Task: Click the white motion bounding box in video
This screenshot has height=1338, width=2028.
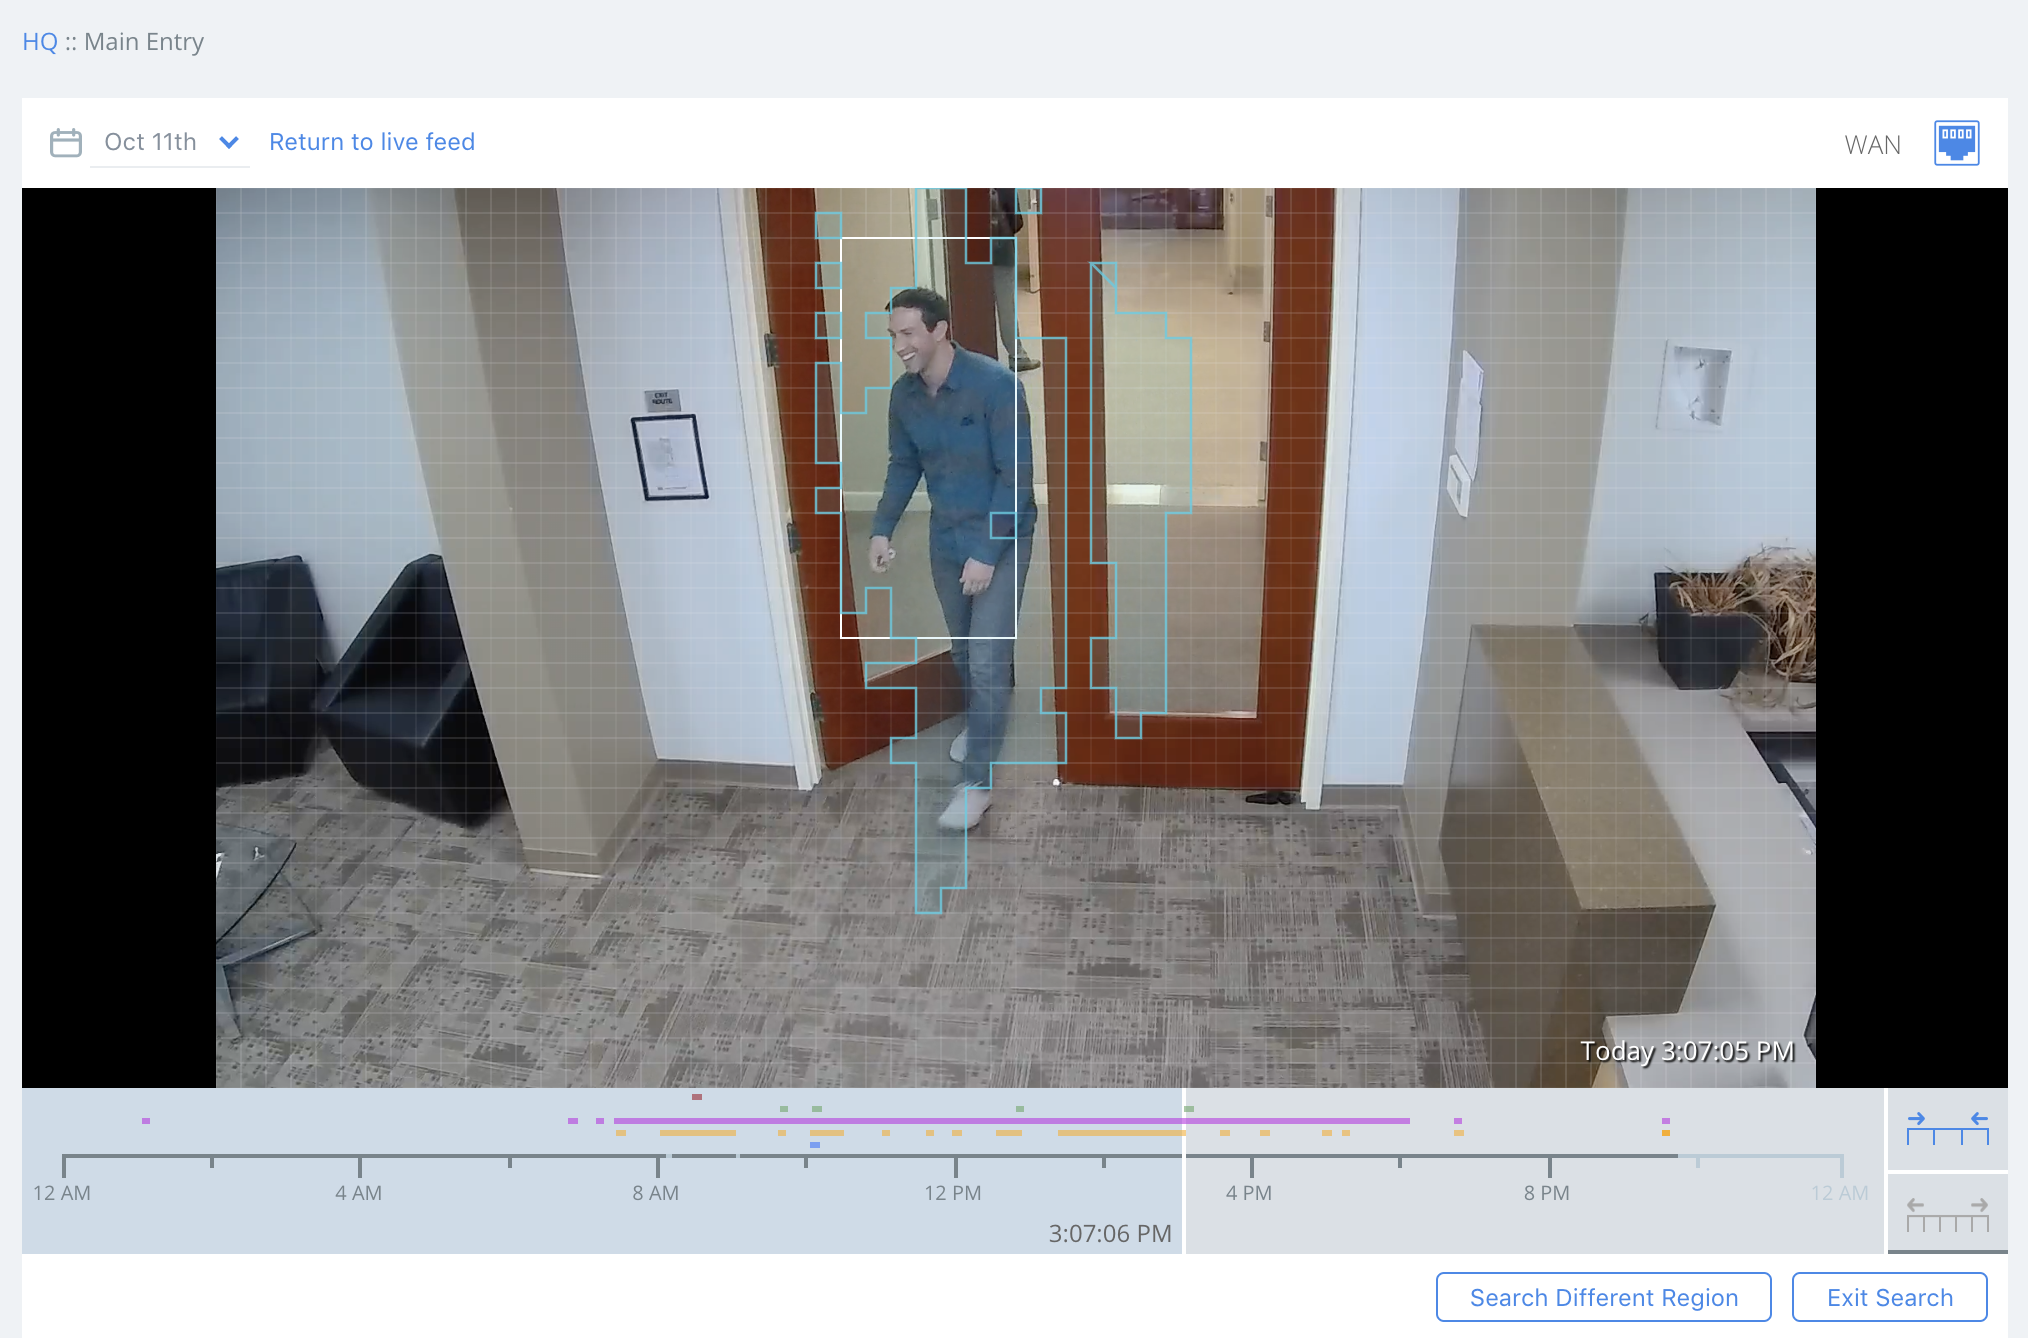Action: tap(928, 437)
